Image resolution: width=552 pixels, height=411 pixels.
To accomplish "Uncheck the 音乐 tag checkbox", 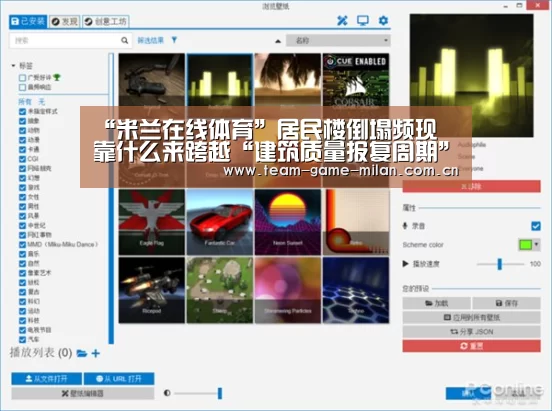I will (x=22, y=254).
